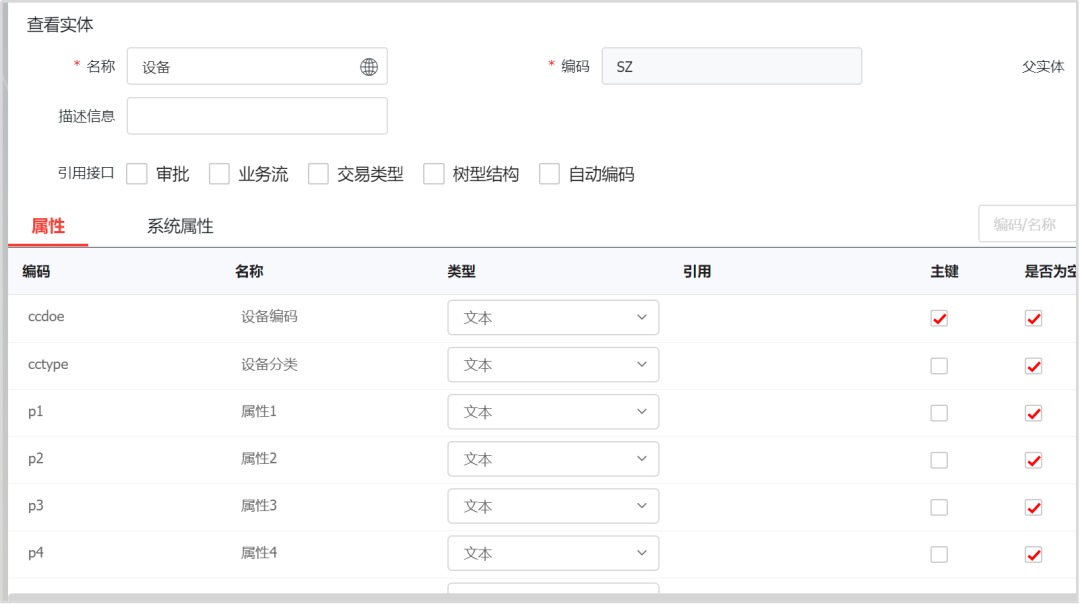
Task: Toggle the 自动编码 checkbox
Action: [549, 174]
